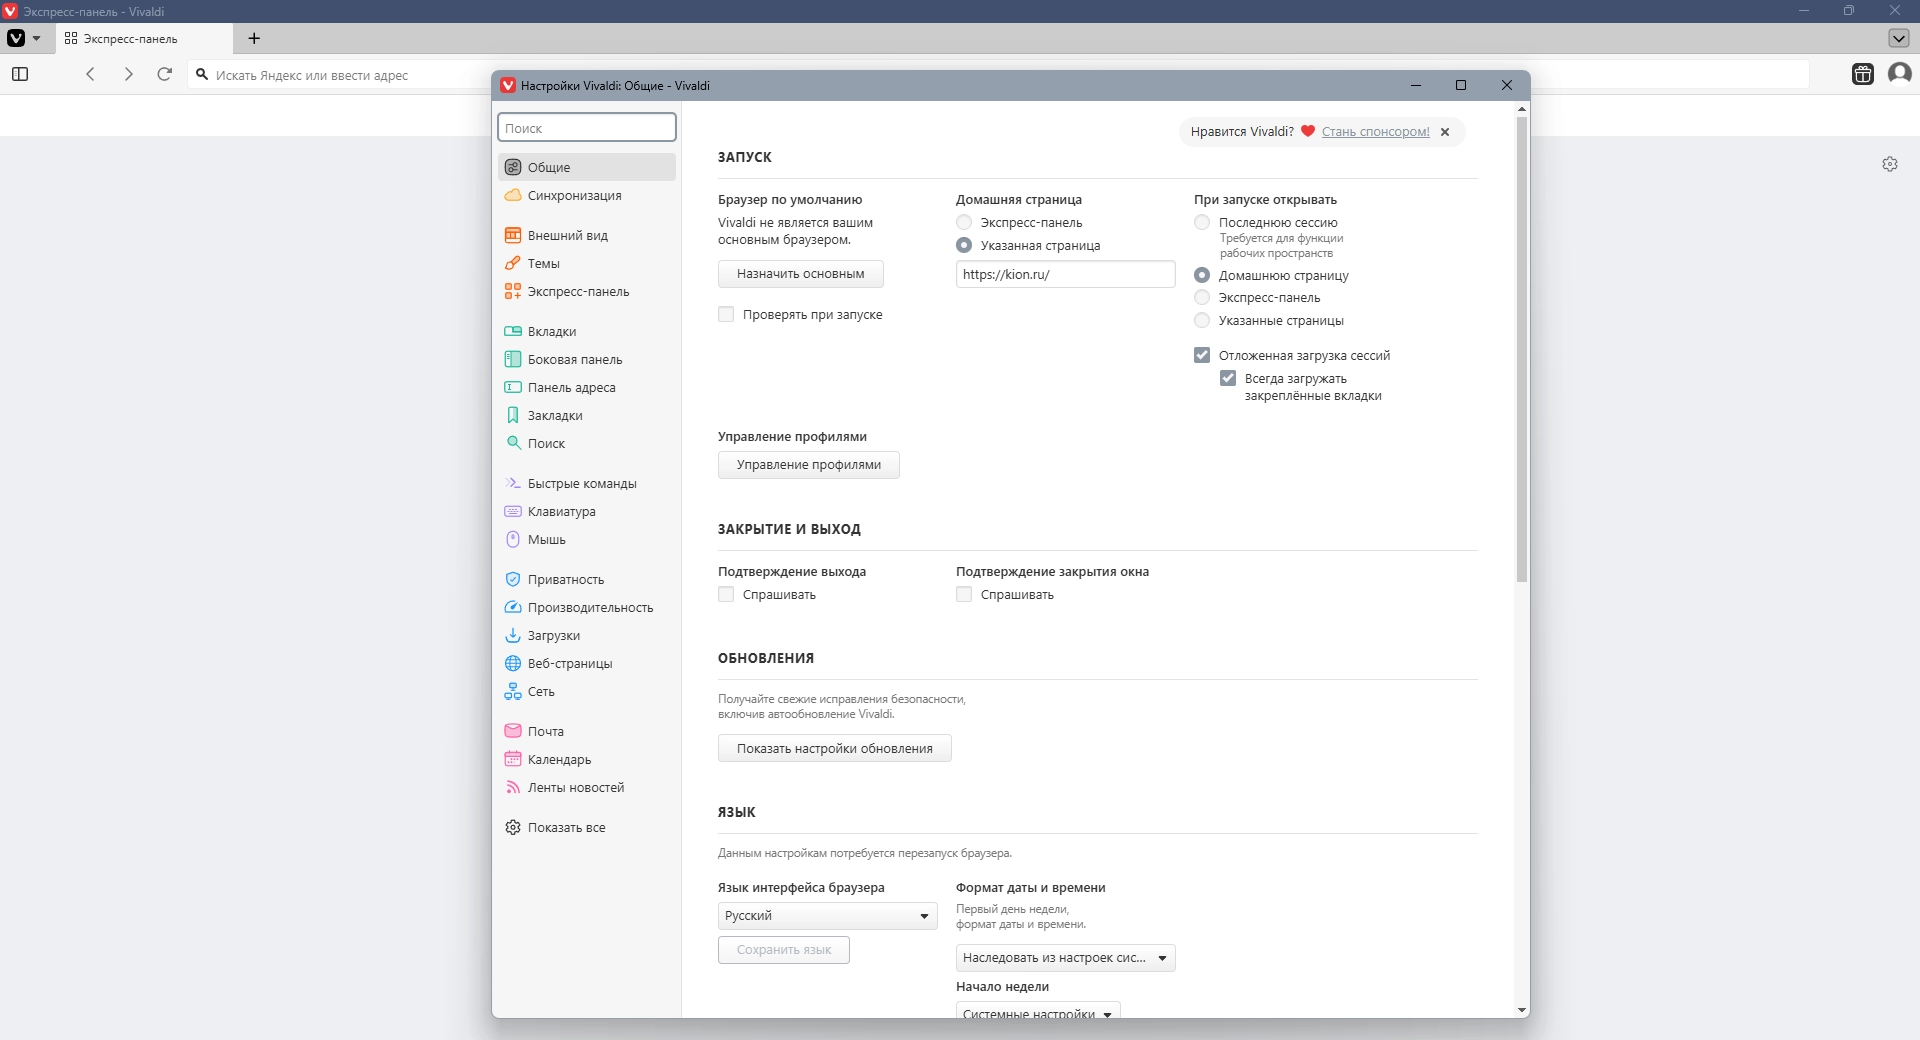Screen dimensions: 1920x1040
Task: Expand the tab list chevron button
Action: point(1899,38)
